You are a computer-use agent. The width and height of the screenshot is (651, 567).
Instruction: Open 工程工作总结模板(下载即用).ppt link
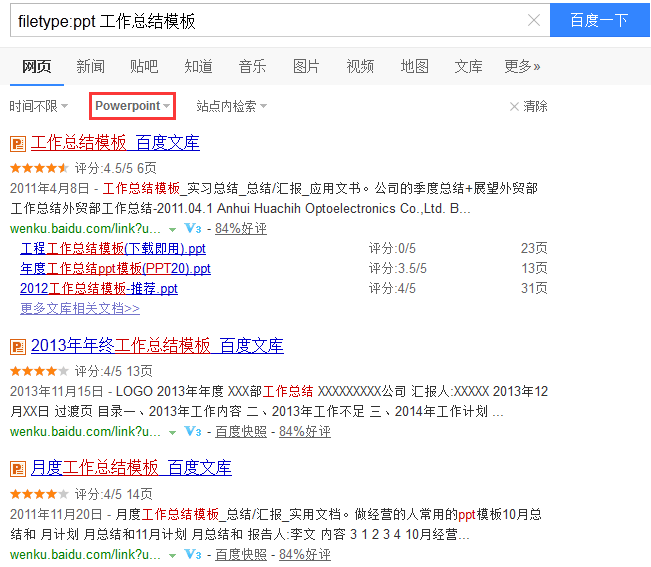pos(113,249)
